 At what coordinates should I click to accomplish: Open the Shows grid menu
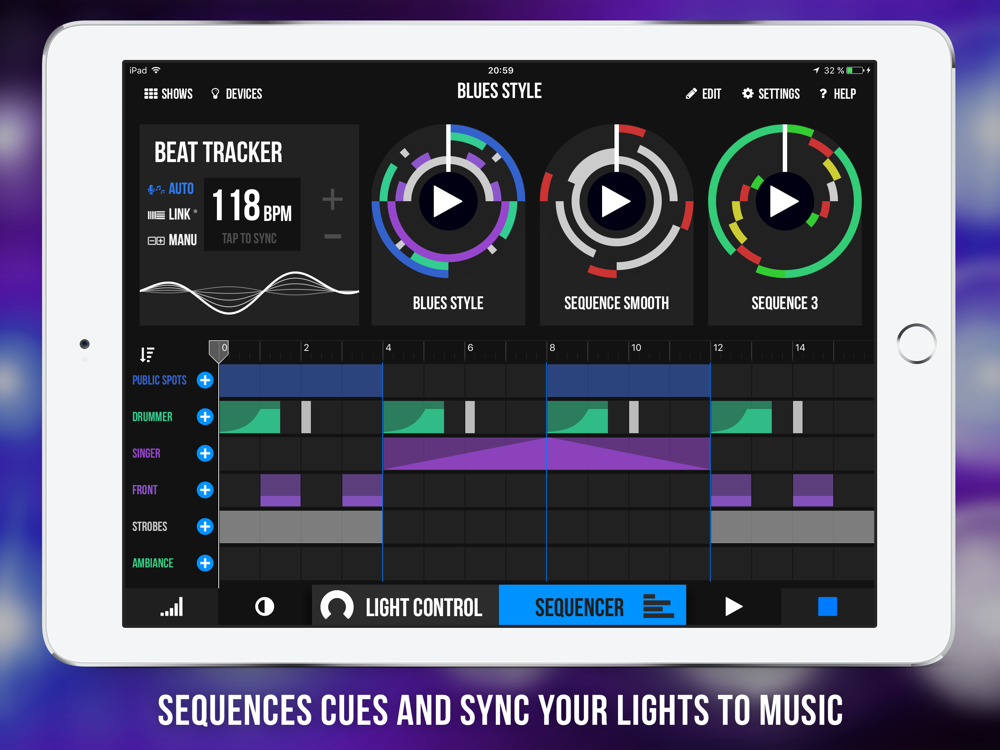point(168,94)
